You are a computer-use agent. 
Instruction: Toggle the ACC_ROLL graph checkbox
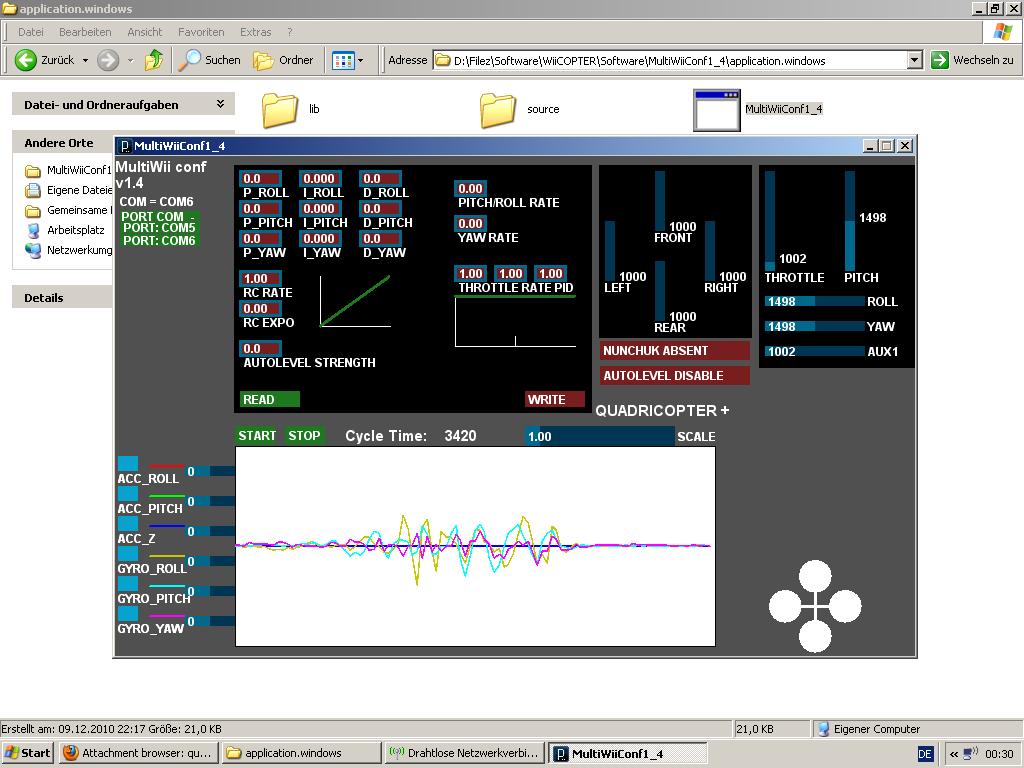point(128,464)
